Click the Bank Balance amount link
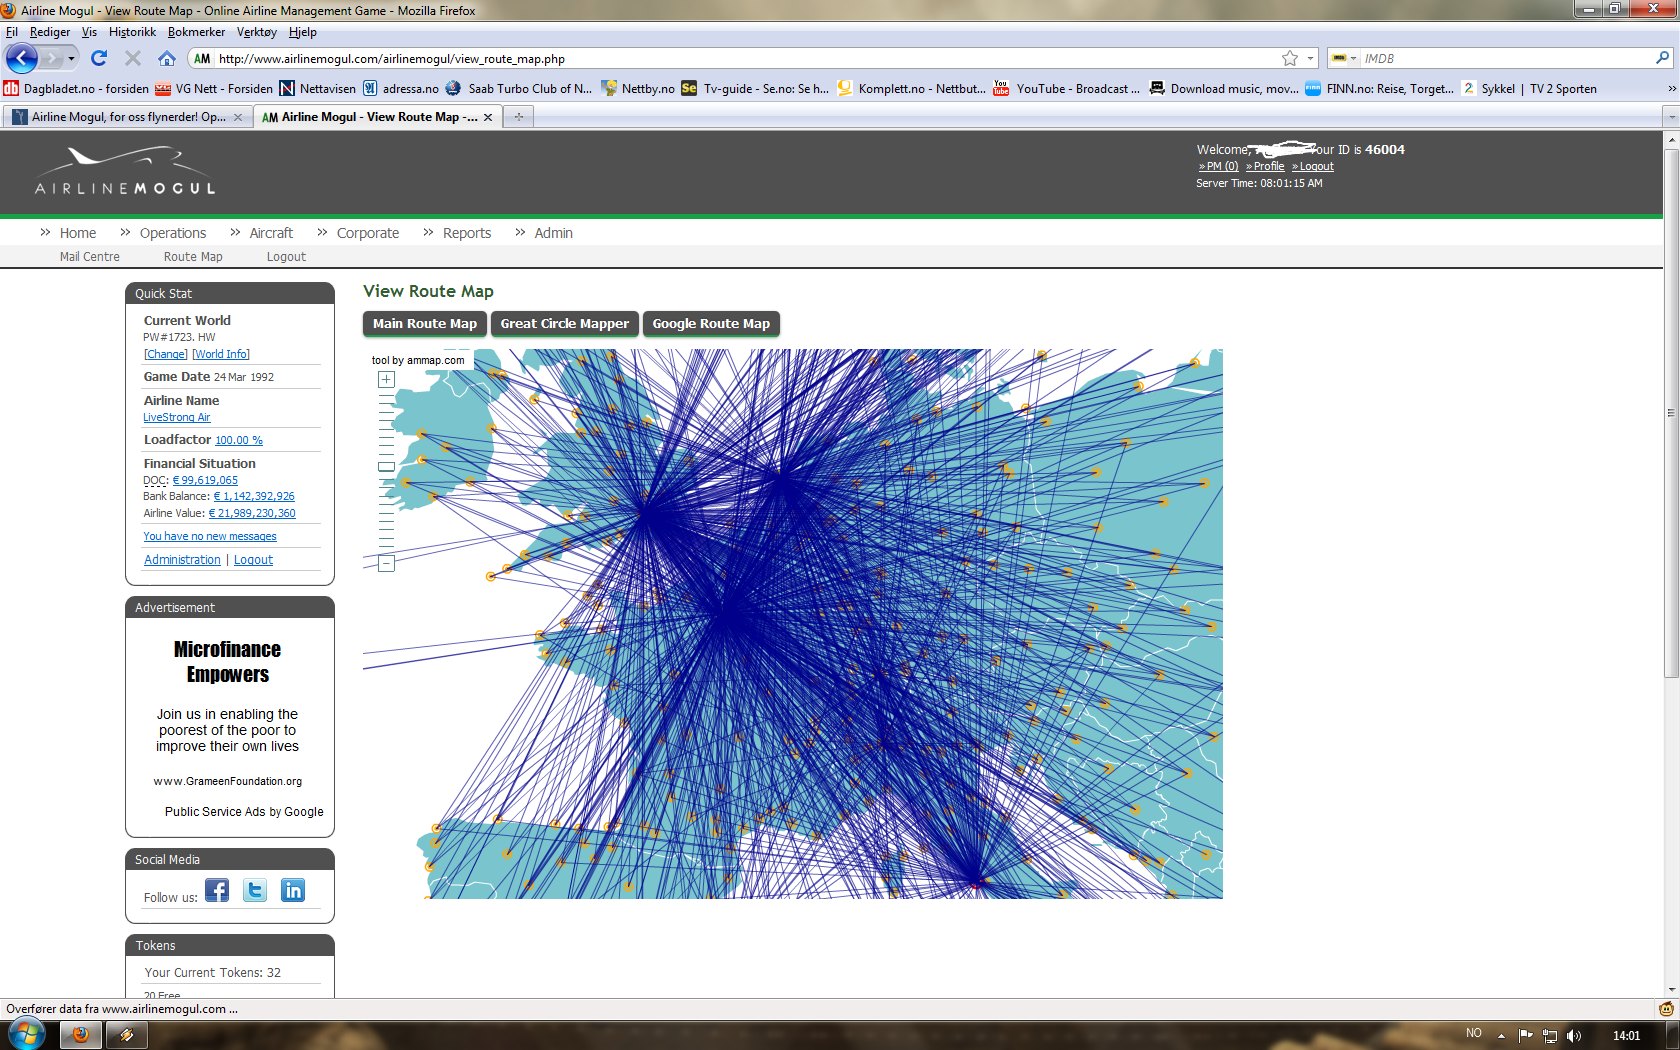Viewport: 1680px width, 1050px height. click(254, 496)
